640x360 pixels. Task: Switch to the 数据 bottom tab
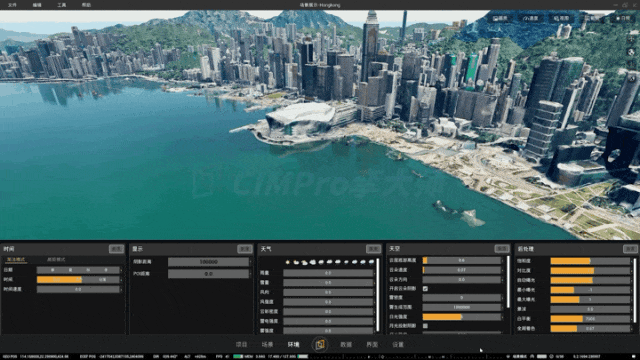pyautogui.click(x=346, y=344)
